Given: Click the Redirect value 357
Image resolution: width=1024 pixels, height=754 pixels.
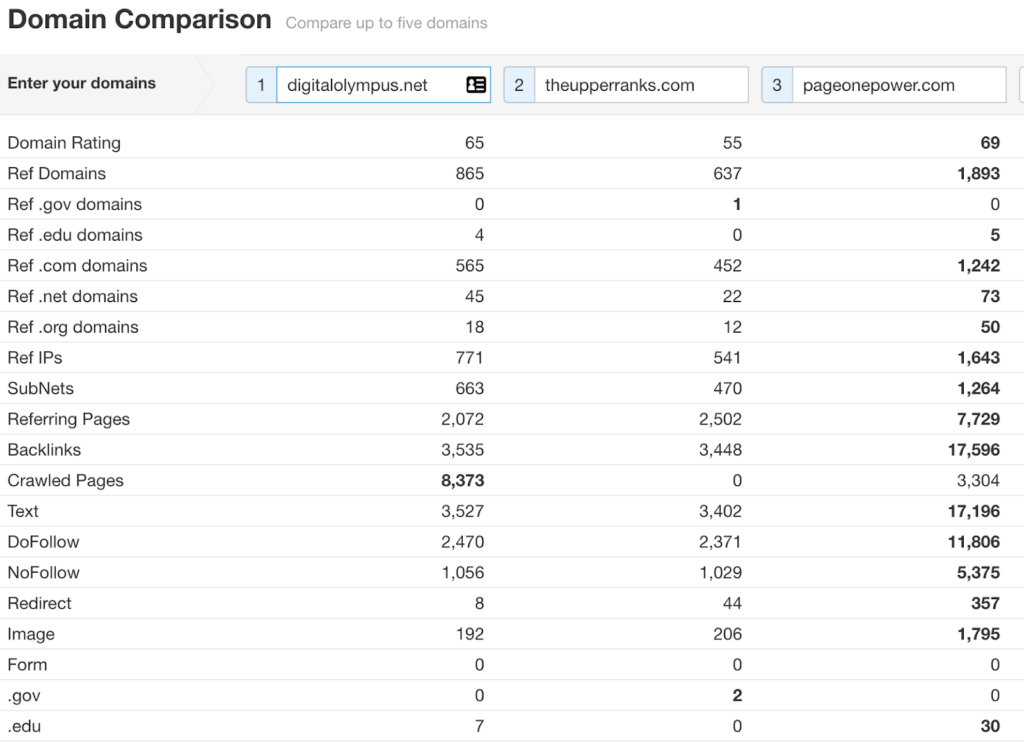Looking at the screenshot, I should (985, 603).
